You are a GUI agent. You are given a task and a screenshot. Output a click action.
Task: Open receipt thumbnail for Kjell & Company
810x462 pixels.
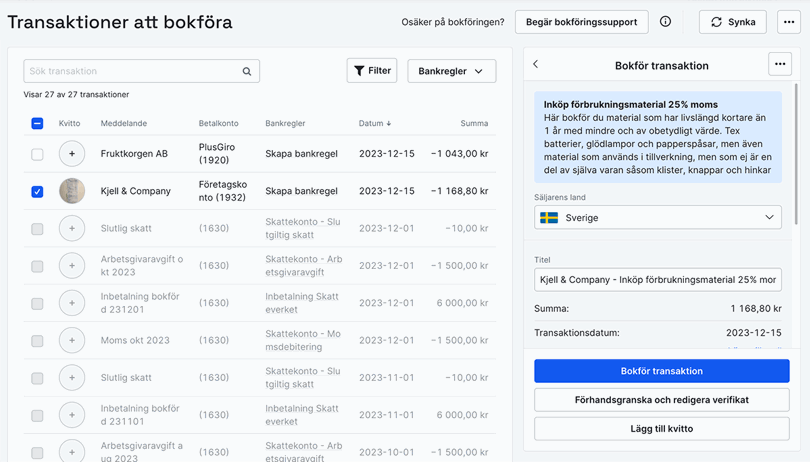pyautogui.click(x=72, y=191)
